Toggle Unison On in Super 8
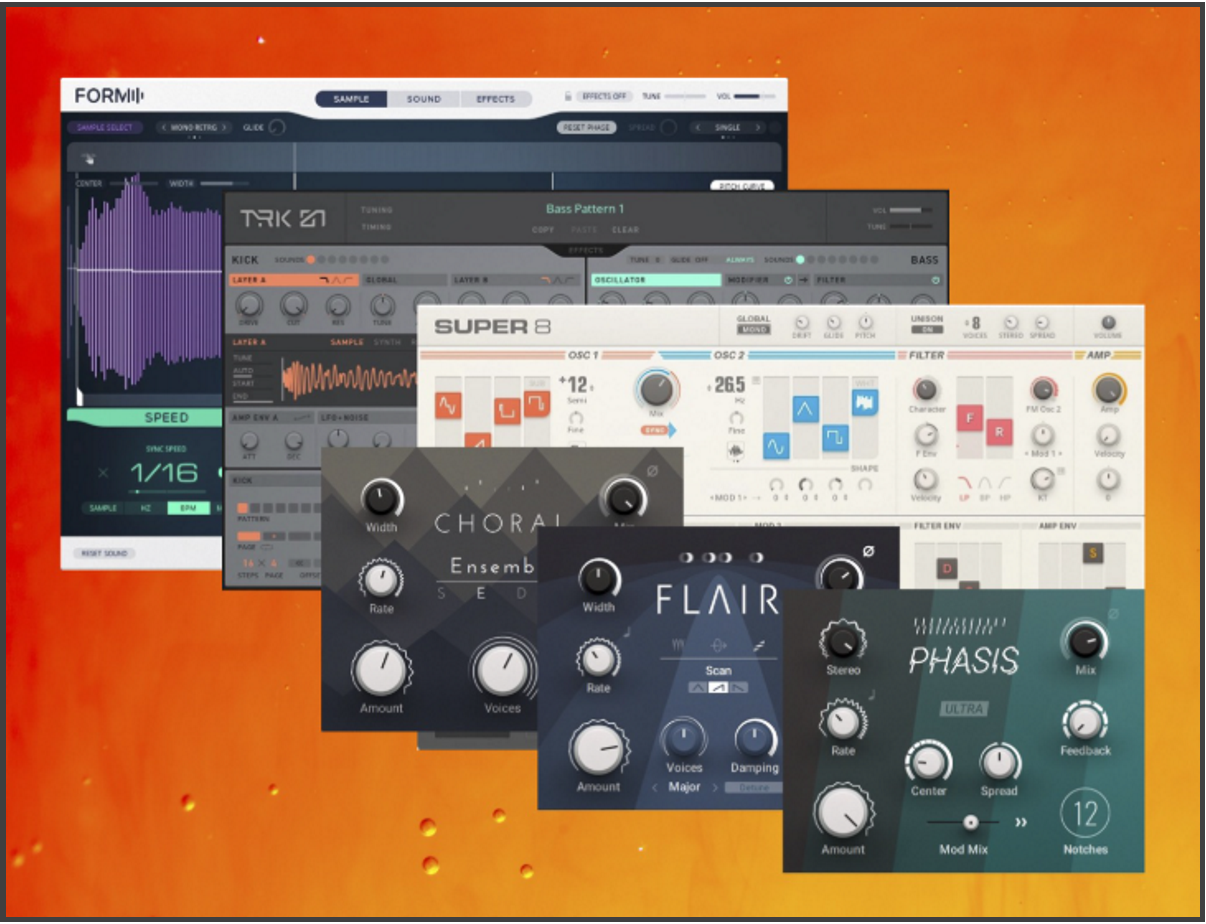Screen dimensions: 1206x924 click(927, 329)
